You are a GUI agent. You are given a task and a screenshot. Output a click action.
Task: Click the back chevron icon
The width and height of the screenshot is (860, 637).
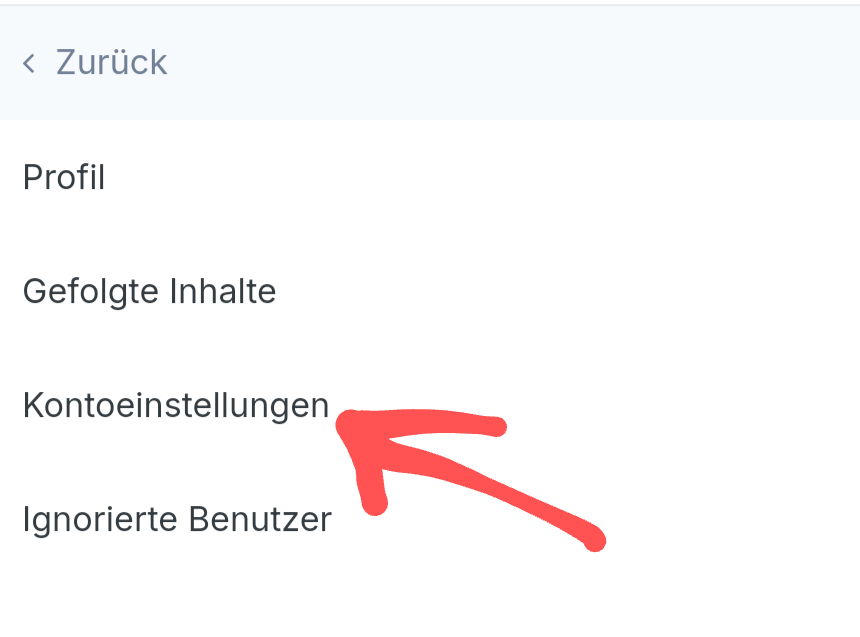(x=29, y=64)
